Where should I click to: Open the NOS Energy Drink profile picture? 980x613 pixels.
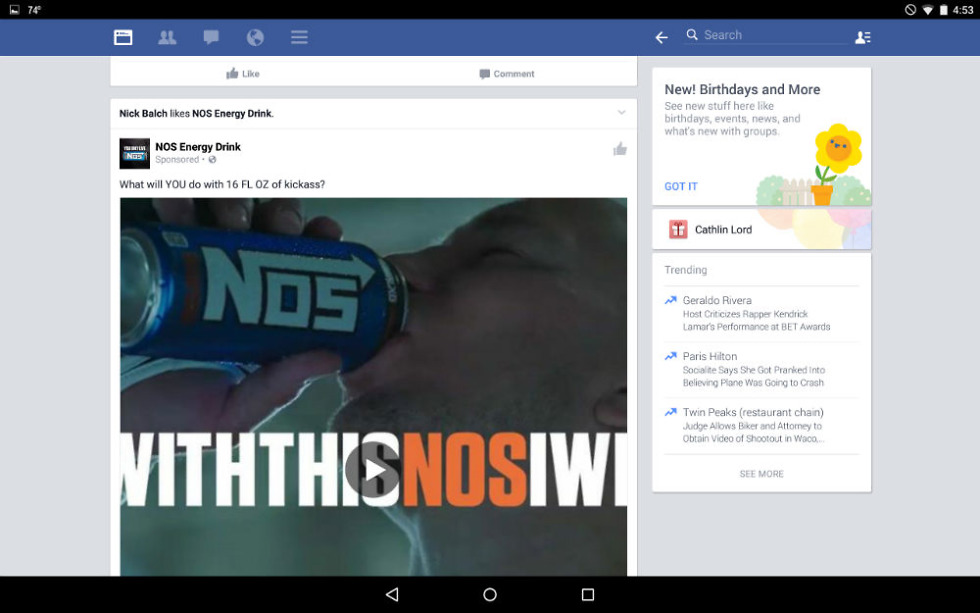point(134,153)
